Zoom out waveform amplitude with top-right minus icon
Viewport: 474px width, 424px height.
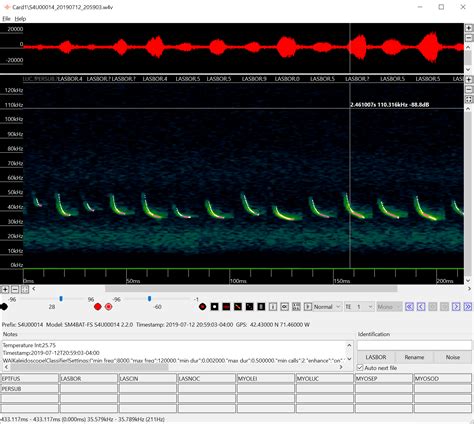(469, 38)
